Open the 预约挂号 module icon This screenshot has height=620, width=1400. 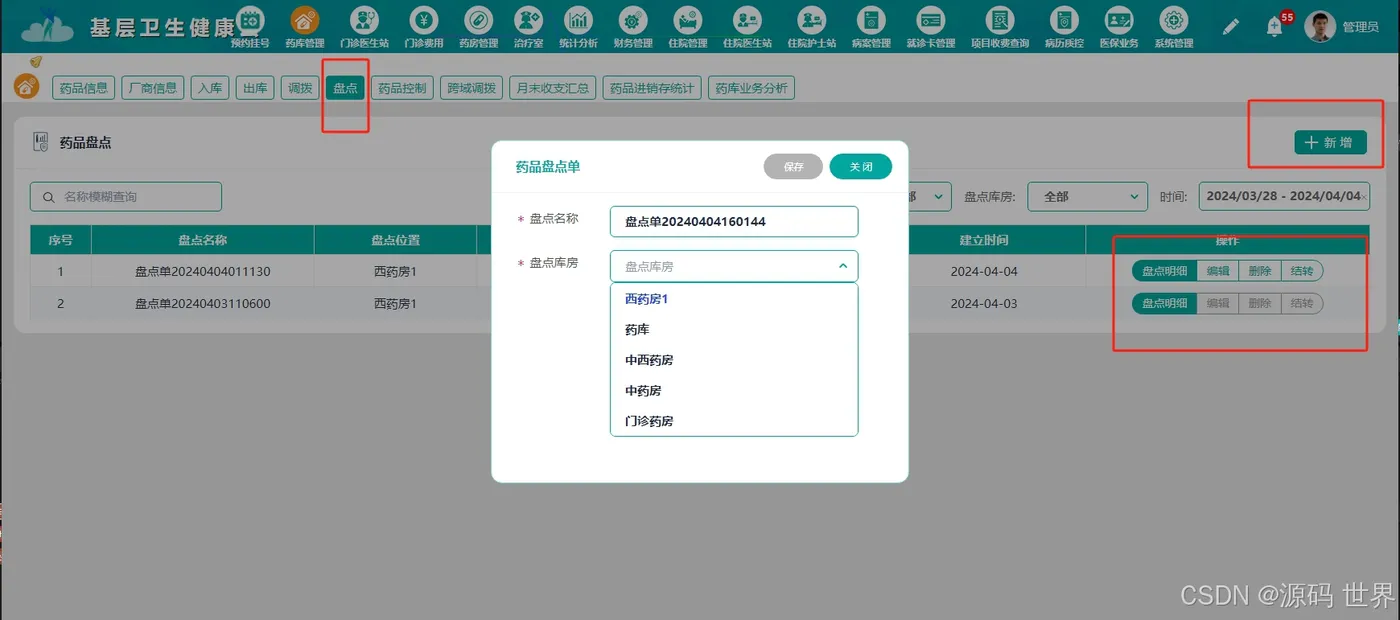click(x=250, y=20)
